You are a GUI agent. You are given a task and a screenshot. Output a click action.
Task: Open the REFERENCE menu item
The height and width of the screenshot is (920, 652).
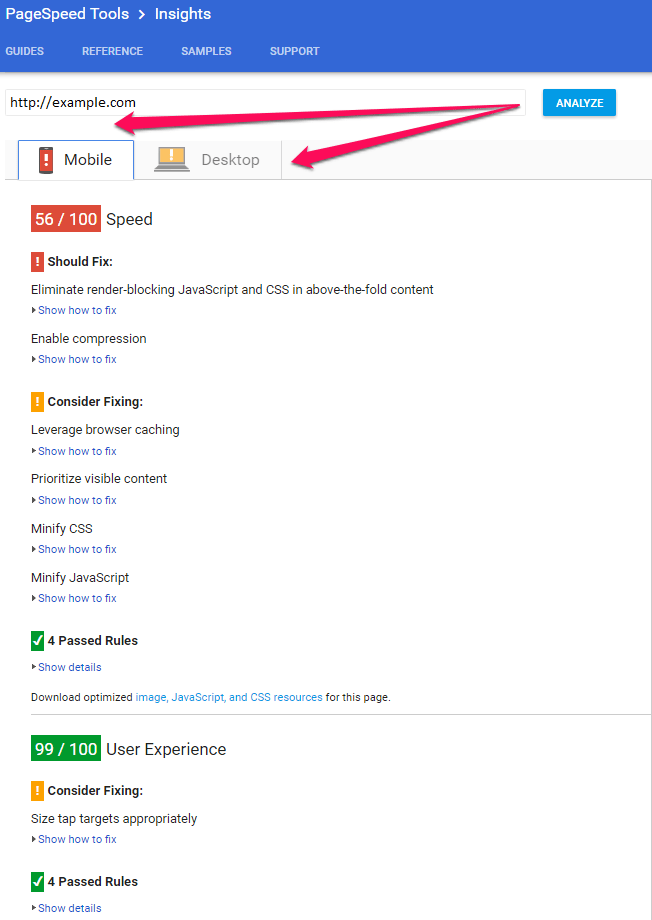coord(113,51)
